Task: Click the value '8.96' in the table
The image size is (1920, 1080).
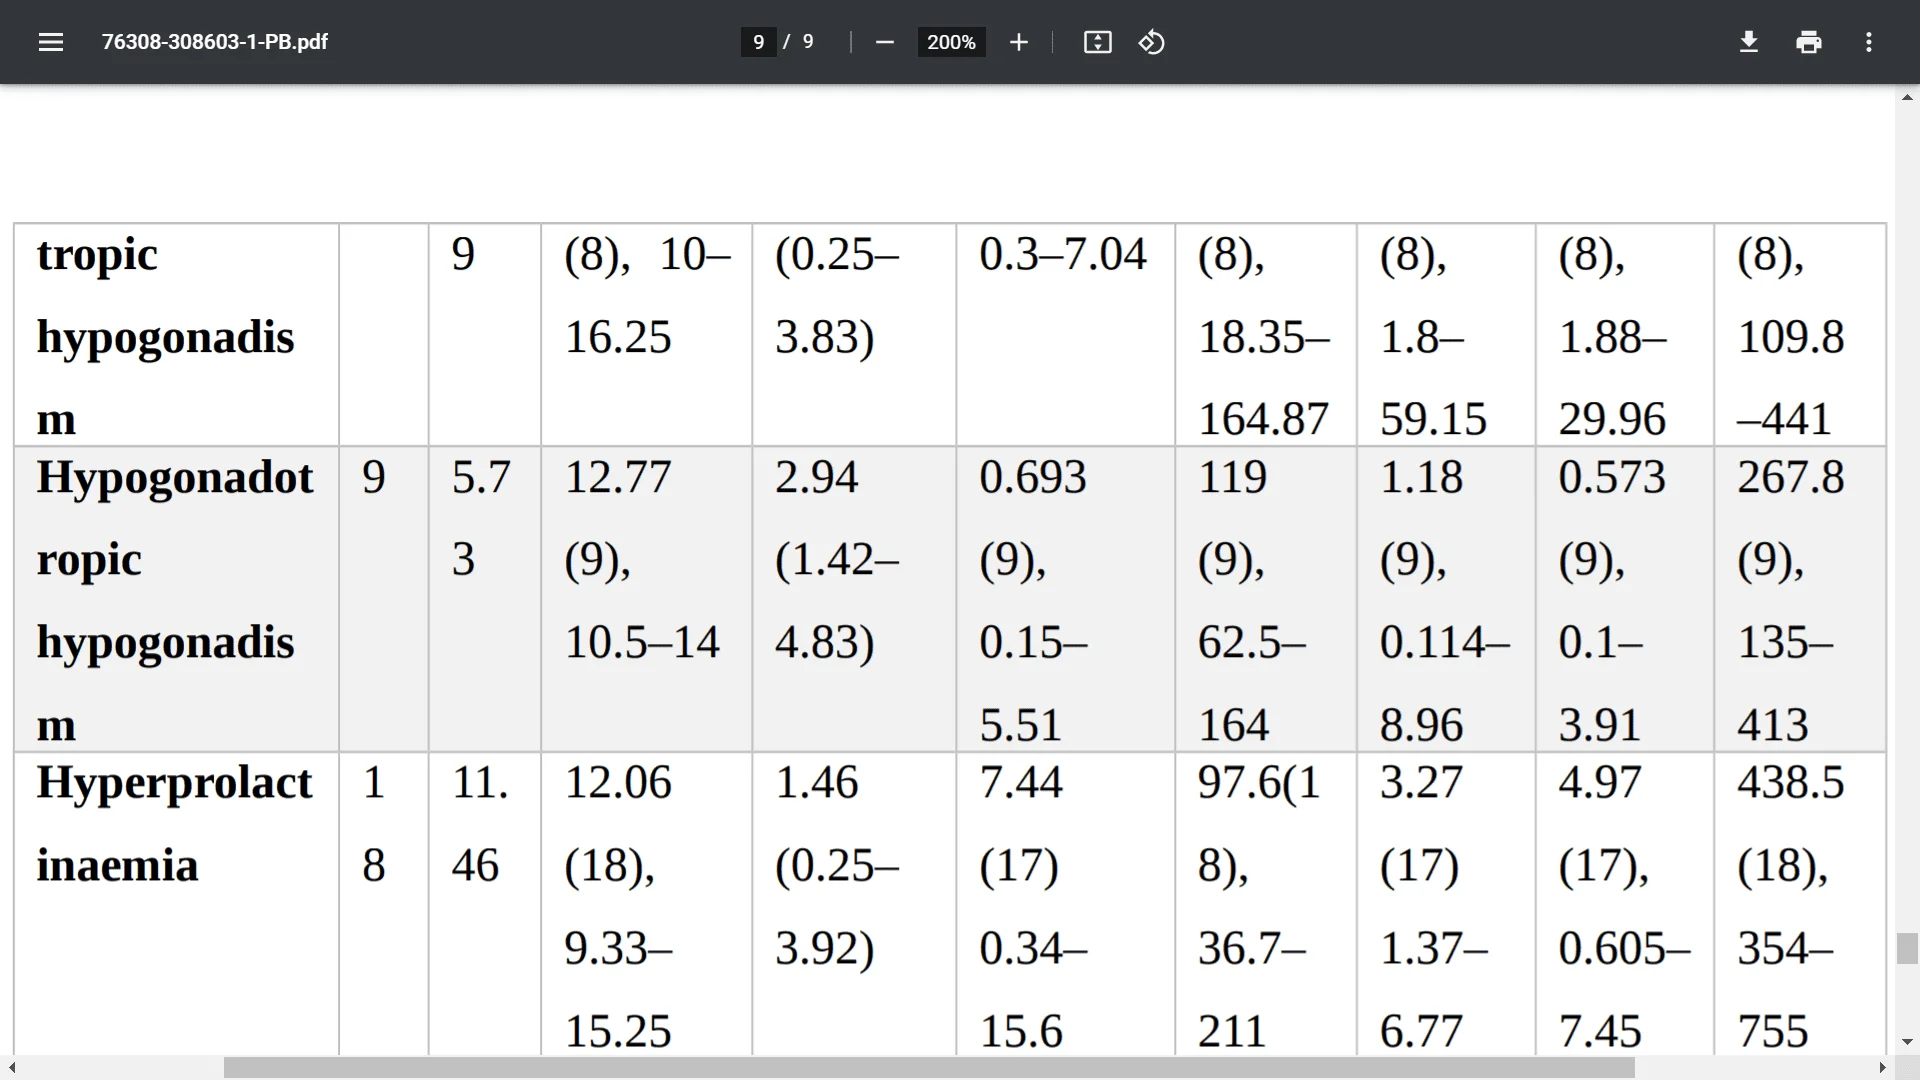Action: coord(1421,725)
